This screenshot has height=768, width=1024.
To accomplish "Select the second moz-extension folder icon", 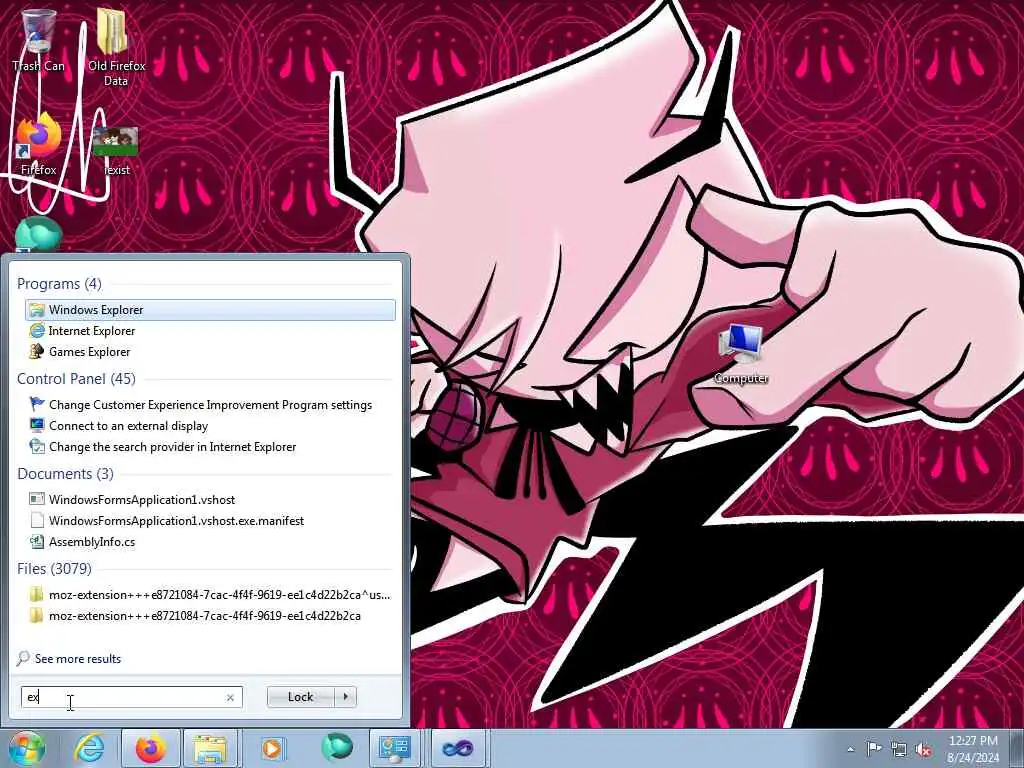I will [37, 615].
